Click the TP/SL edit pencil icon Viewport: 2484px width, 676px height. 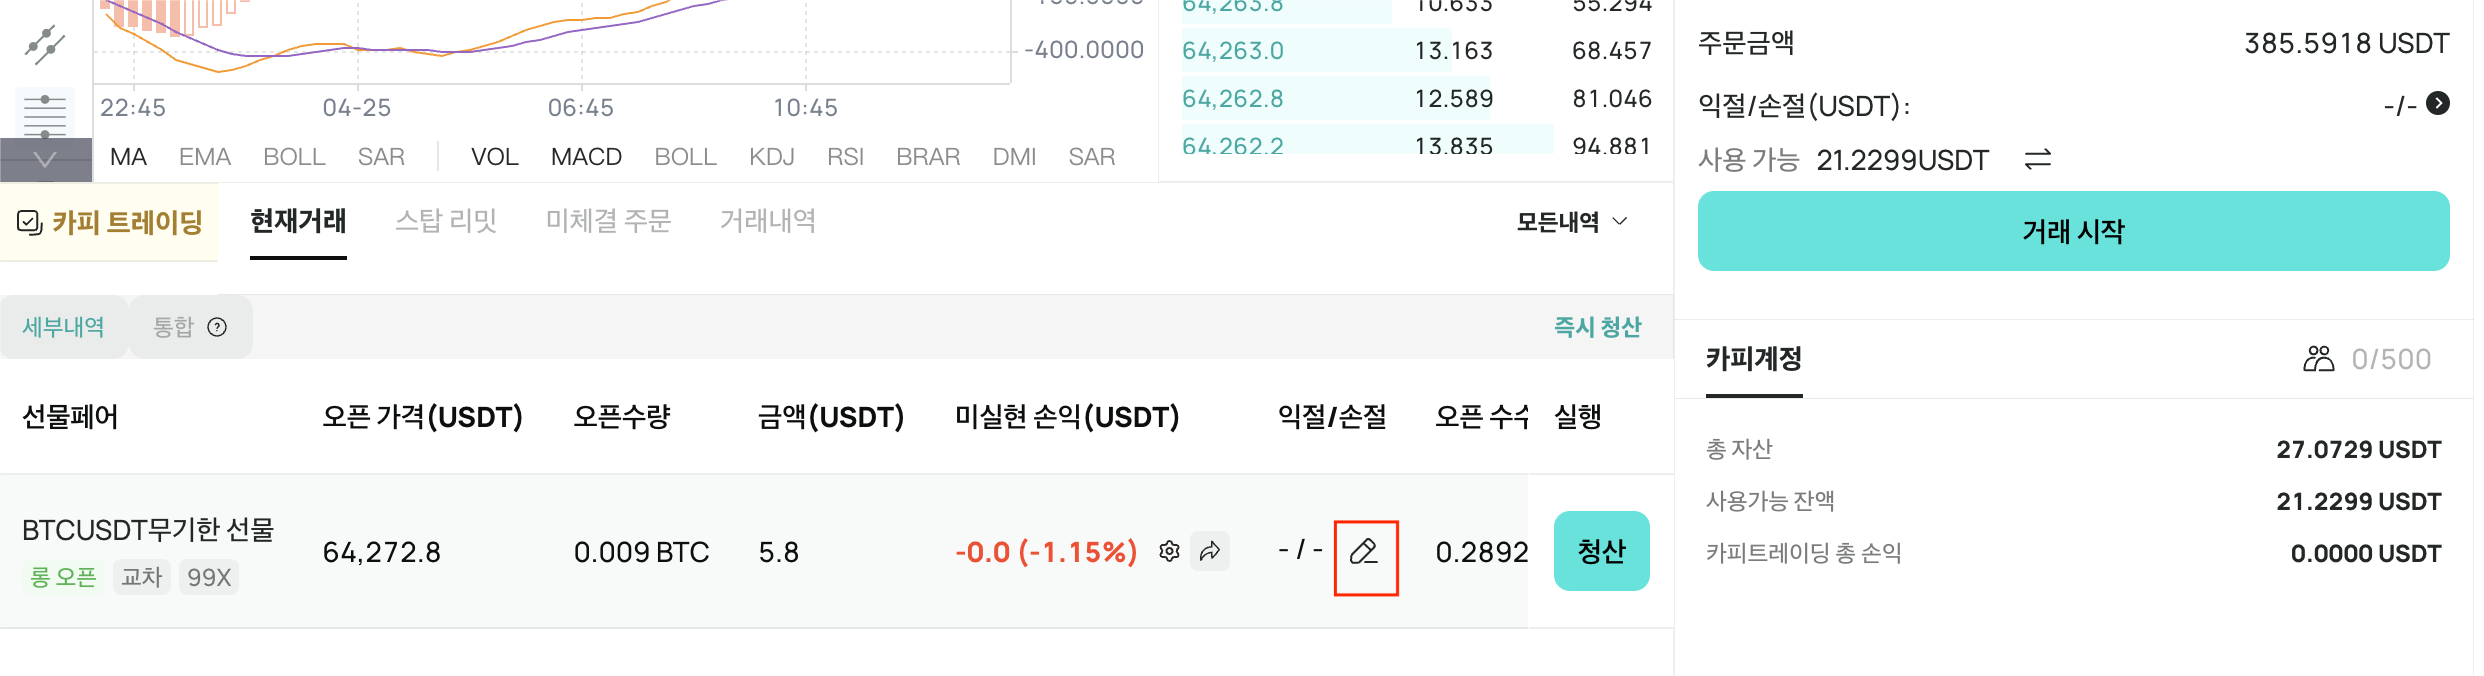1364,551
